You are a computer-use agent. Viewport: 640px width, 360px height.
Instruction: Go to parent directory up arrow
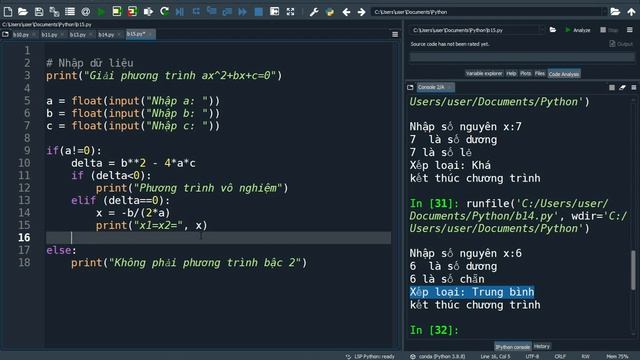click(x=631, y=12)
